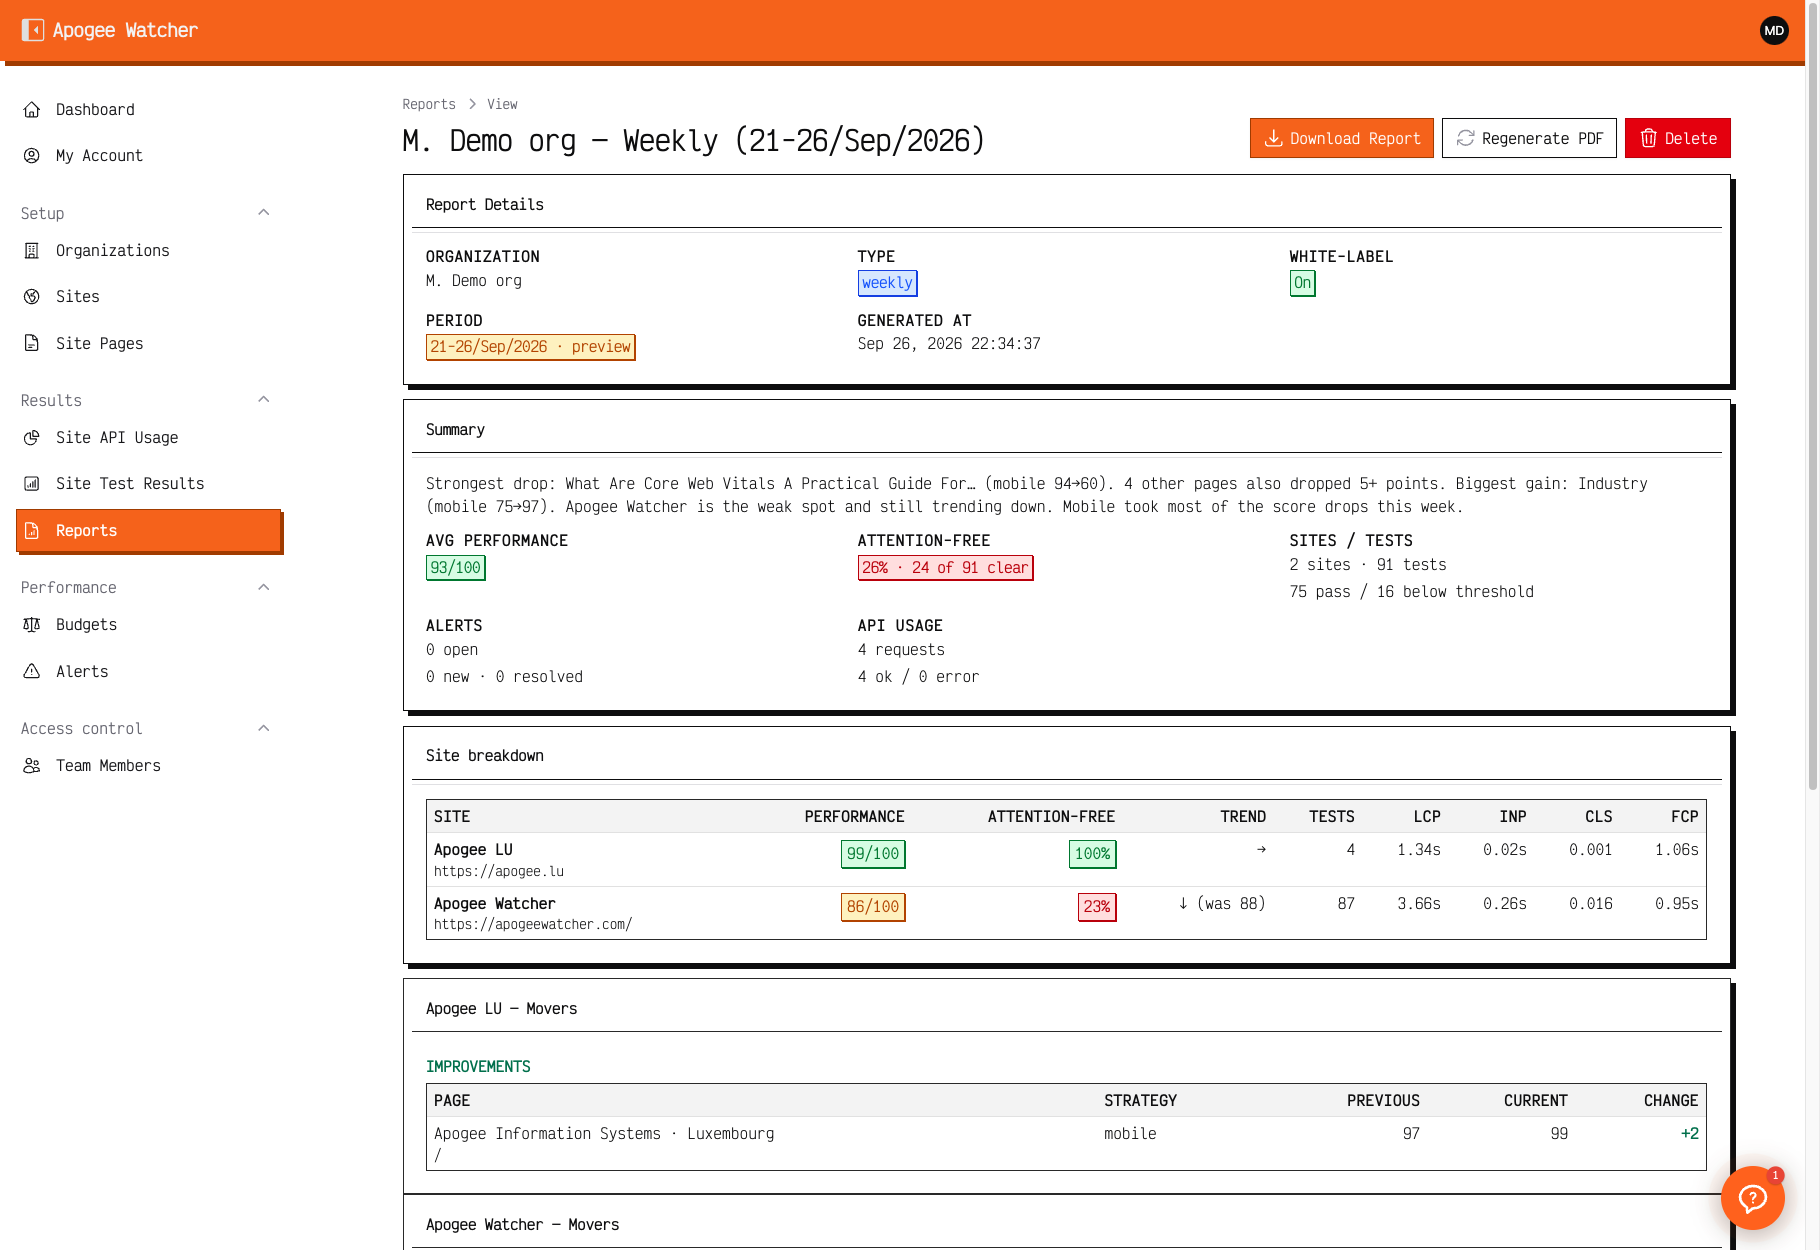Click the Site Pages document icon
This screenshot has width=1820, height=1250.
point(32,343)
